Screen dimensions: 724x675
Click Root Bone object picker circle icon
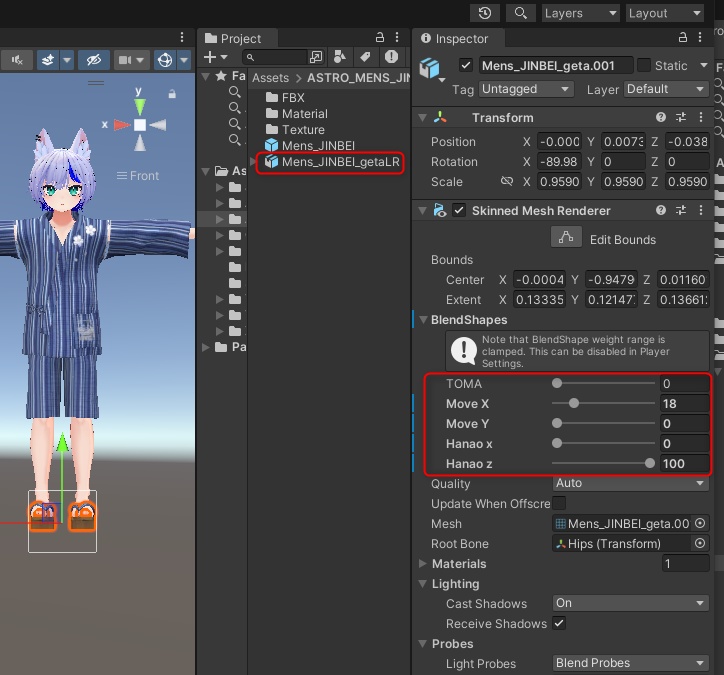point(700,543)
